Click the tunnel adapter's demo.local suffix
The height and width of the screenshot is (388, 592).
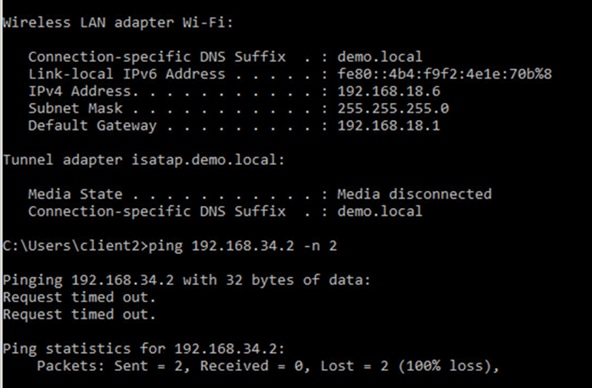coord(379,211)
